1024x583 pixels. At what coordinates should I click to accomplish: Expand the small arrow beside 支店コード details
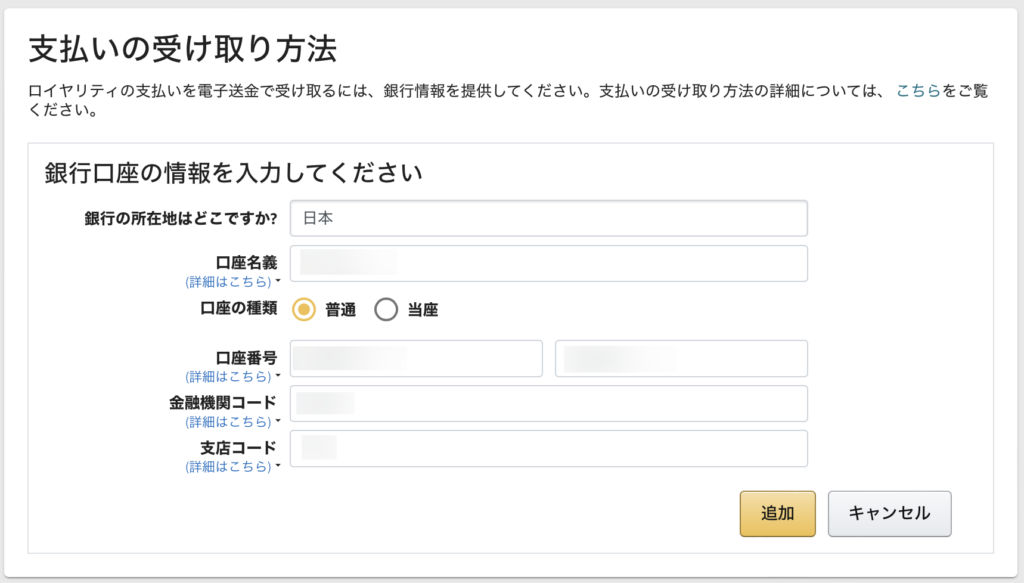278,468
